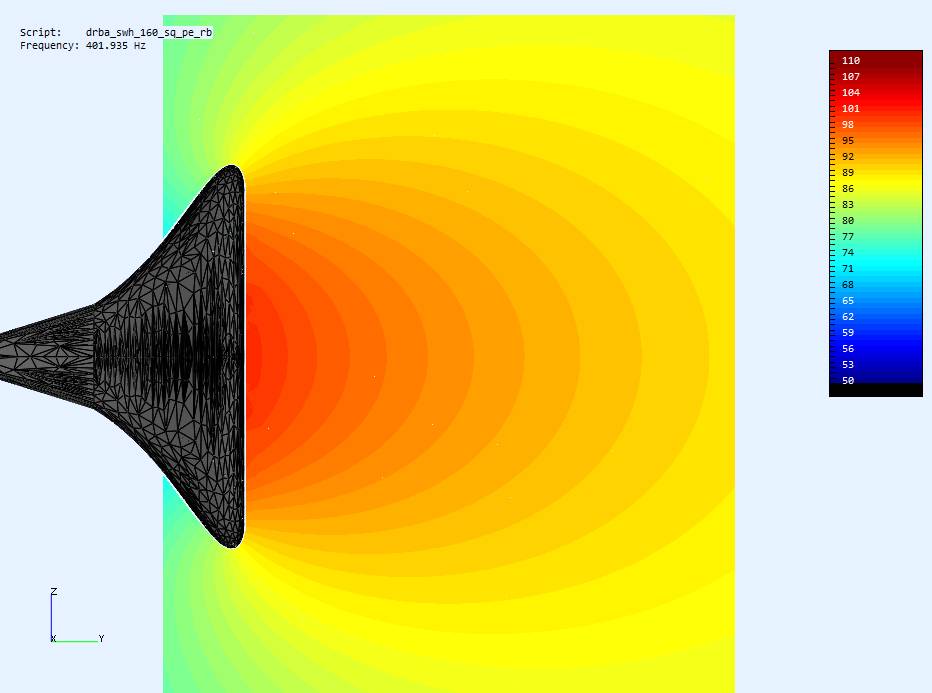Click the 'Frequency:' label
The width and height of the screenshot is (932, 693).
pos(49,45)
